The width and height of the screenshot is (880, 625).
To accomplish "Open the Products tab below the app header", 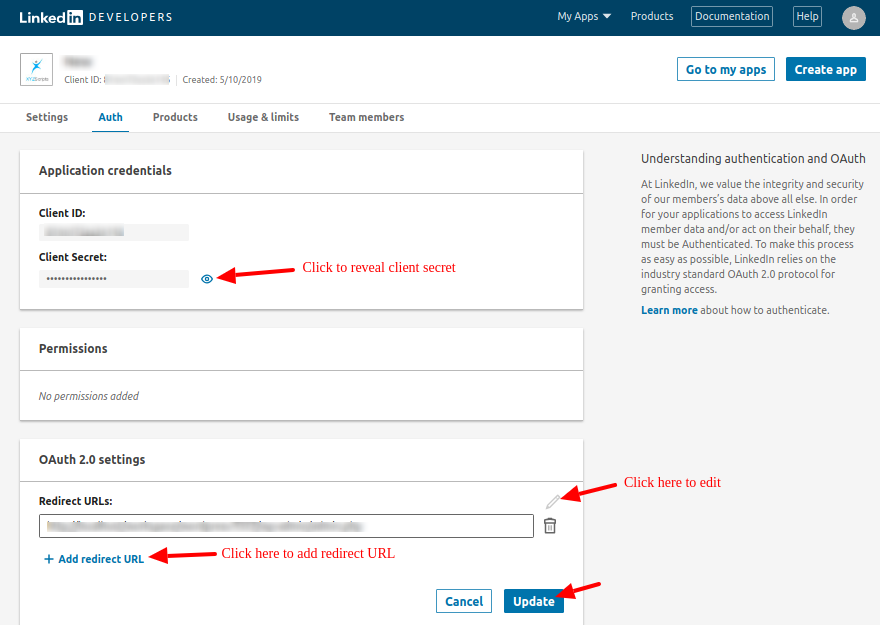I will pos(175,117).
